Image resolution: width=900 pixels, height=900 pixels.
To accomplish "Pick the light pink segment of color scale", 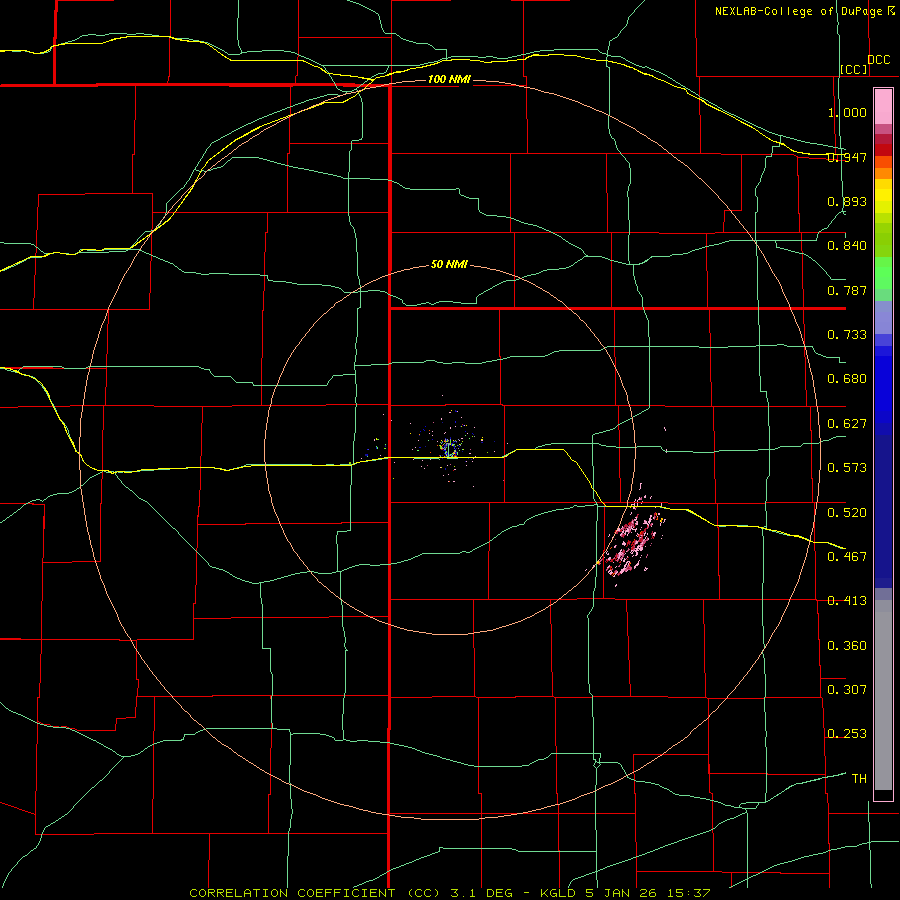I will (x=883, y=107).
